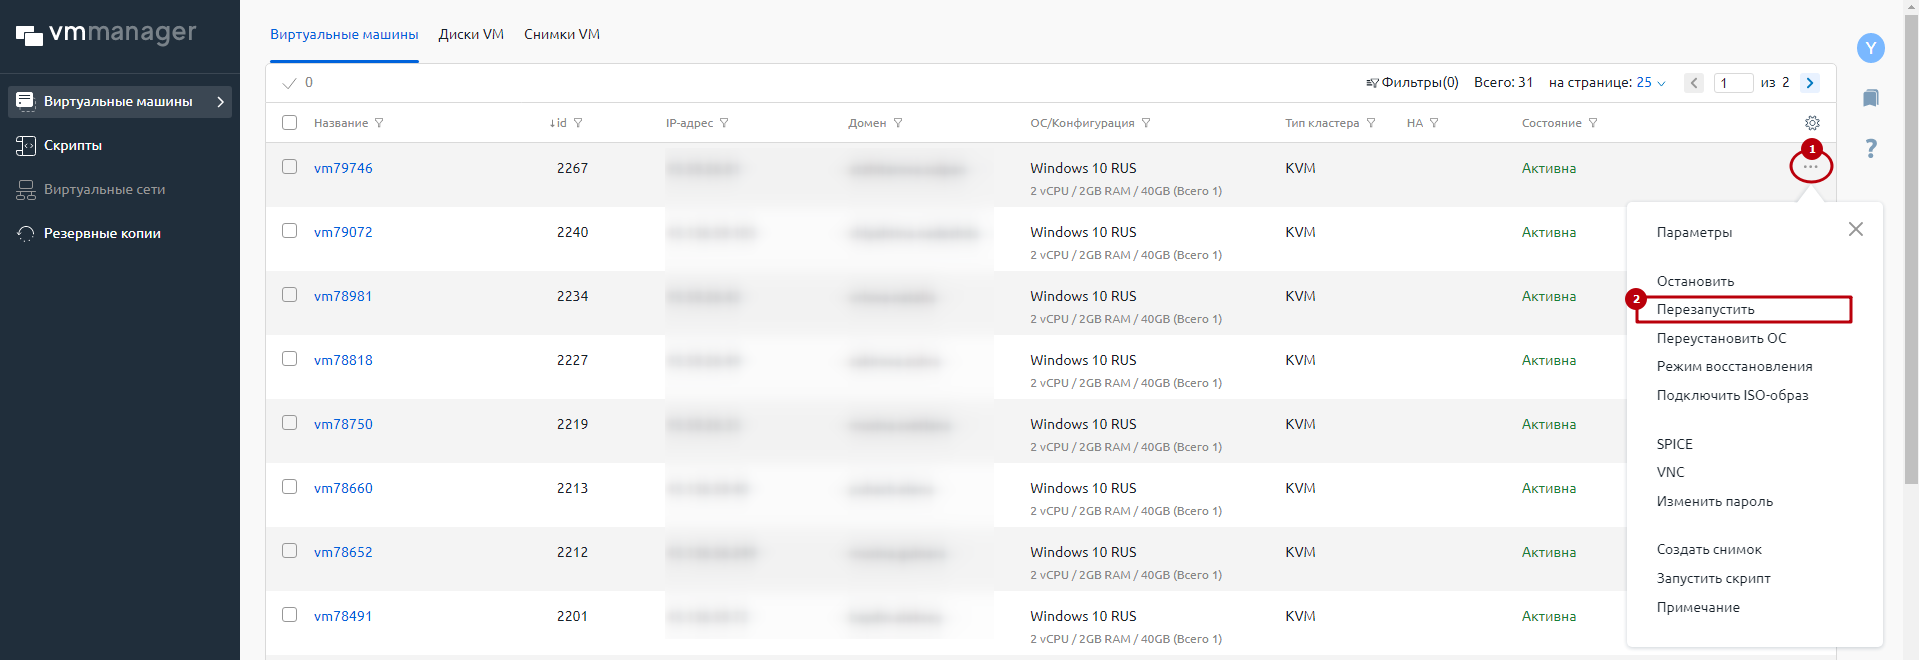Choose Создать снимок in the menu
The width and height of the screenshot is (1919, 660).
click(1709, 550)
